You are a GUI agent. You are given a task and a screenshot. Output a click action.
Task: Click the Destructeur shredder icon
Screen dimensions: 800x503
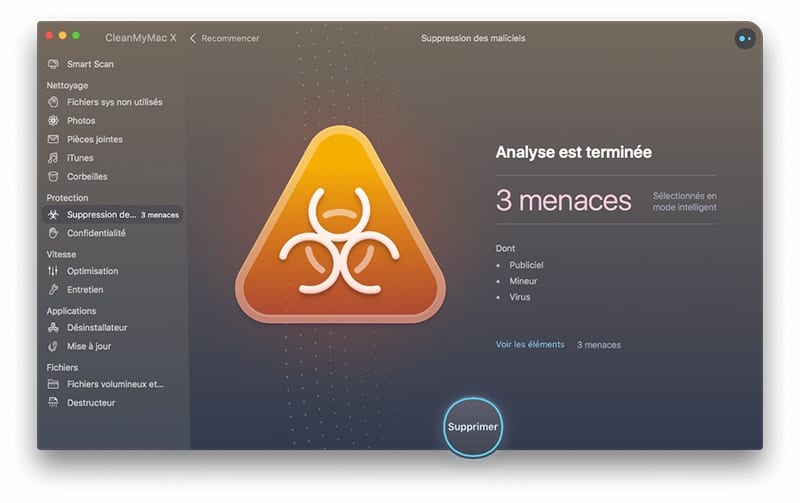point(53,403)
